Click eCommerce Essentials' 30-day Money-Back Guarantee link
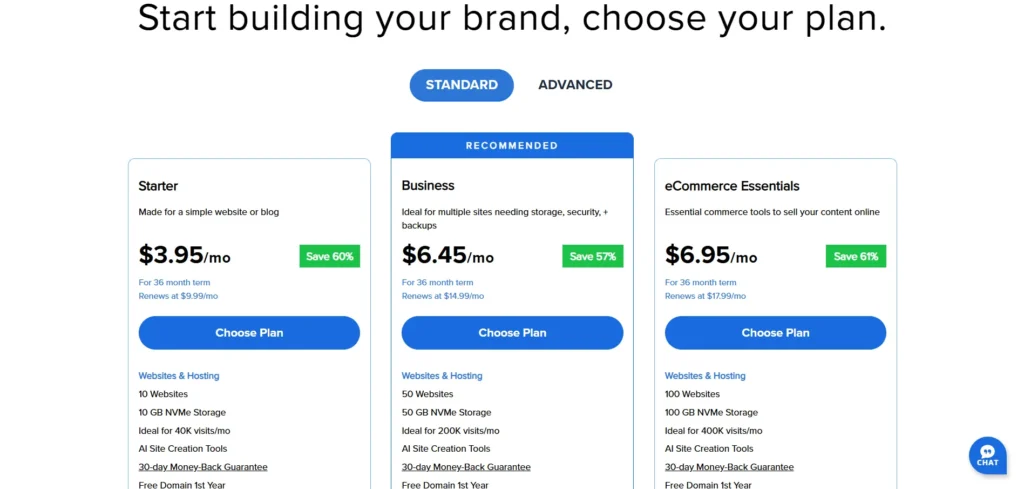 [x=729, y=467]
